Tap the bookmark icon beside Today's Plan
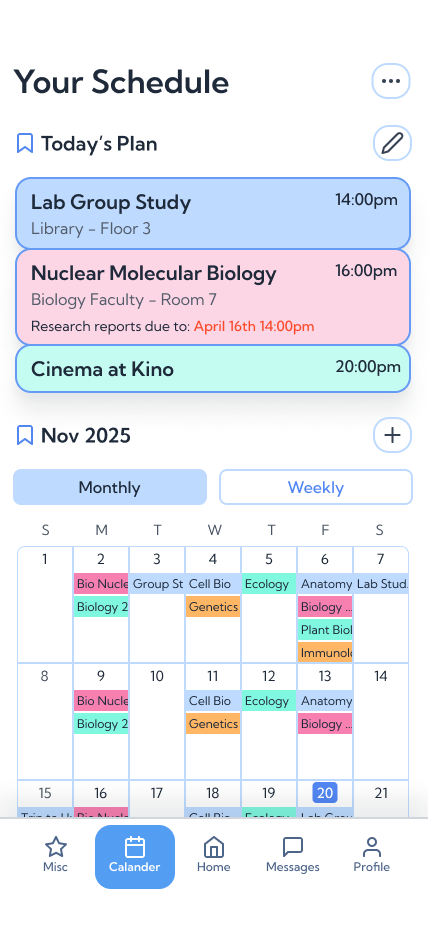 tap(25, 144)
